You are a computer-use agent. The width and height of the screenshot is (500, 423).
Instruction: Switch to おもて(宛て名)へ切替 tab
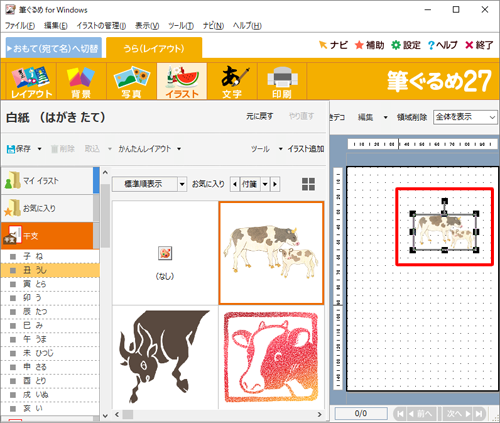coord(53,49)
